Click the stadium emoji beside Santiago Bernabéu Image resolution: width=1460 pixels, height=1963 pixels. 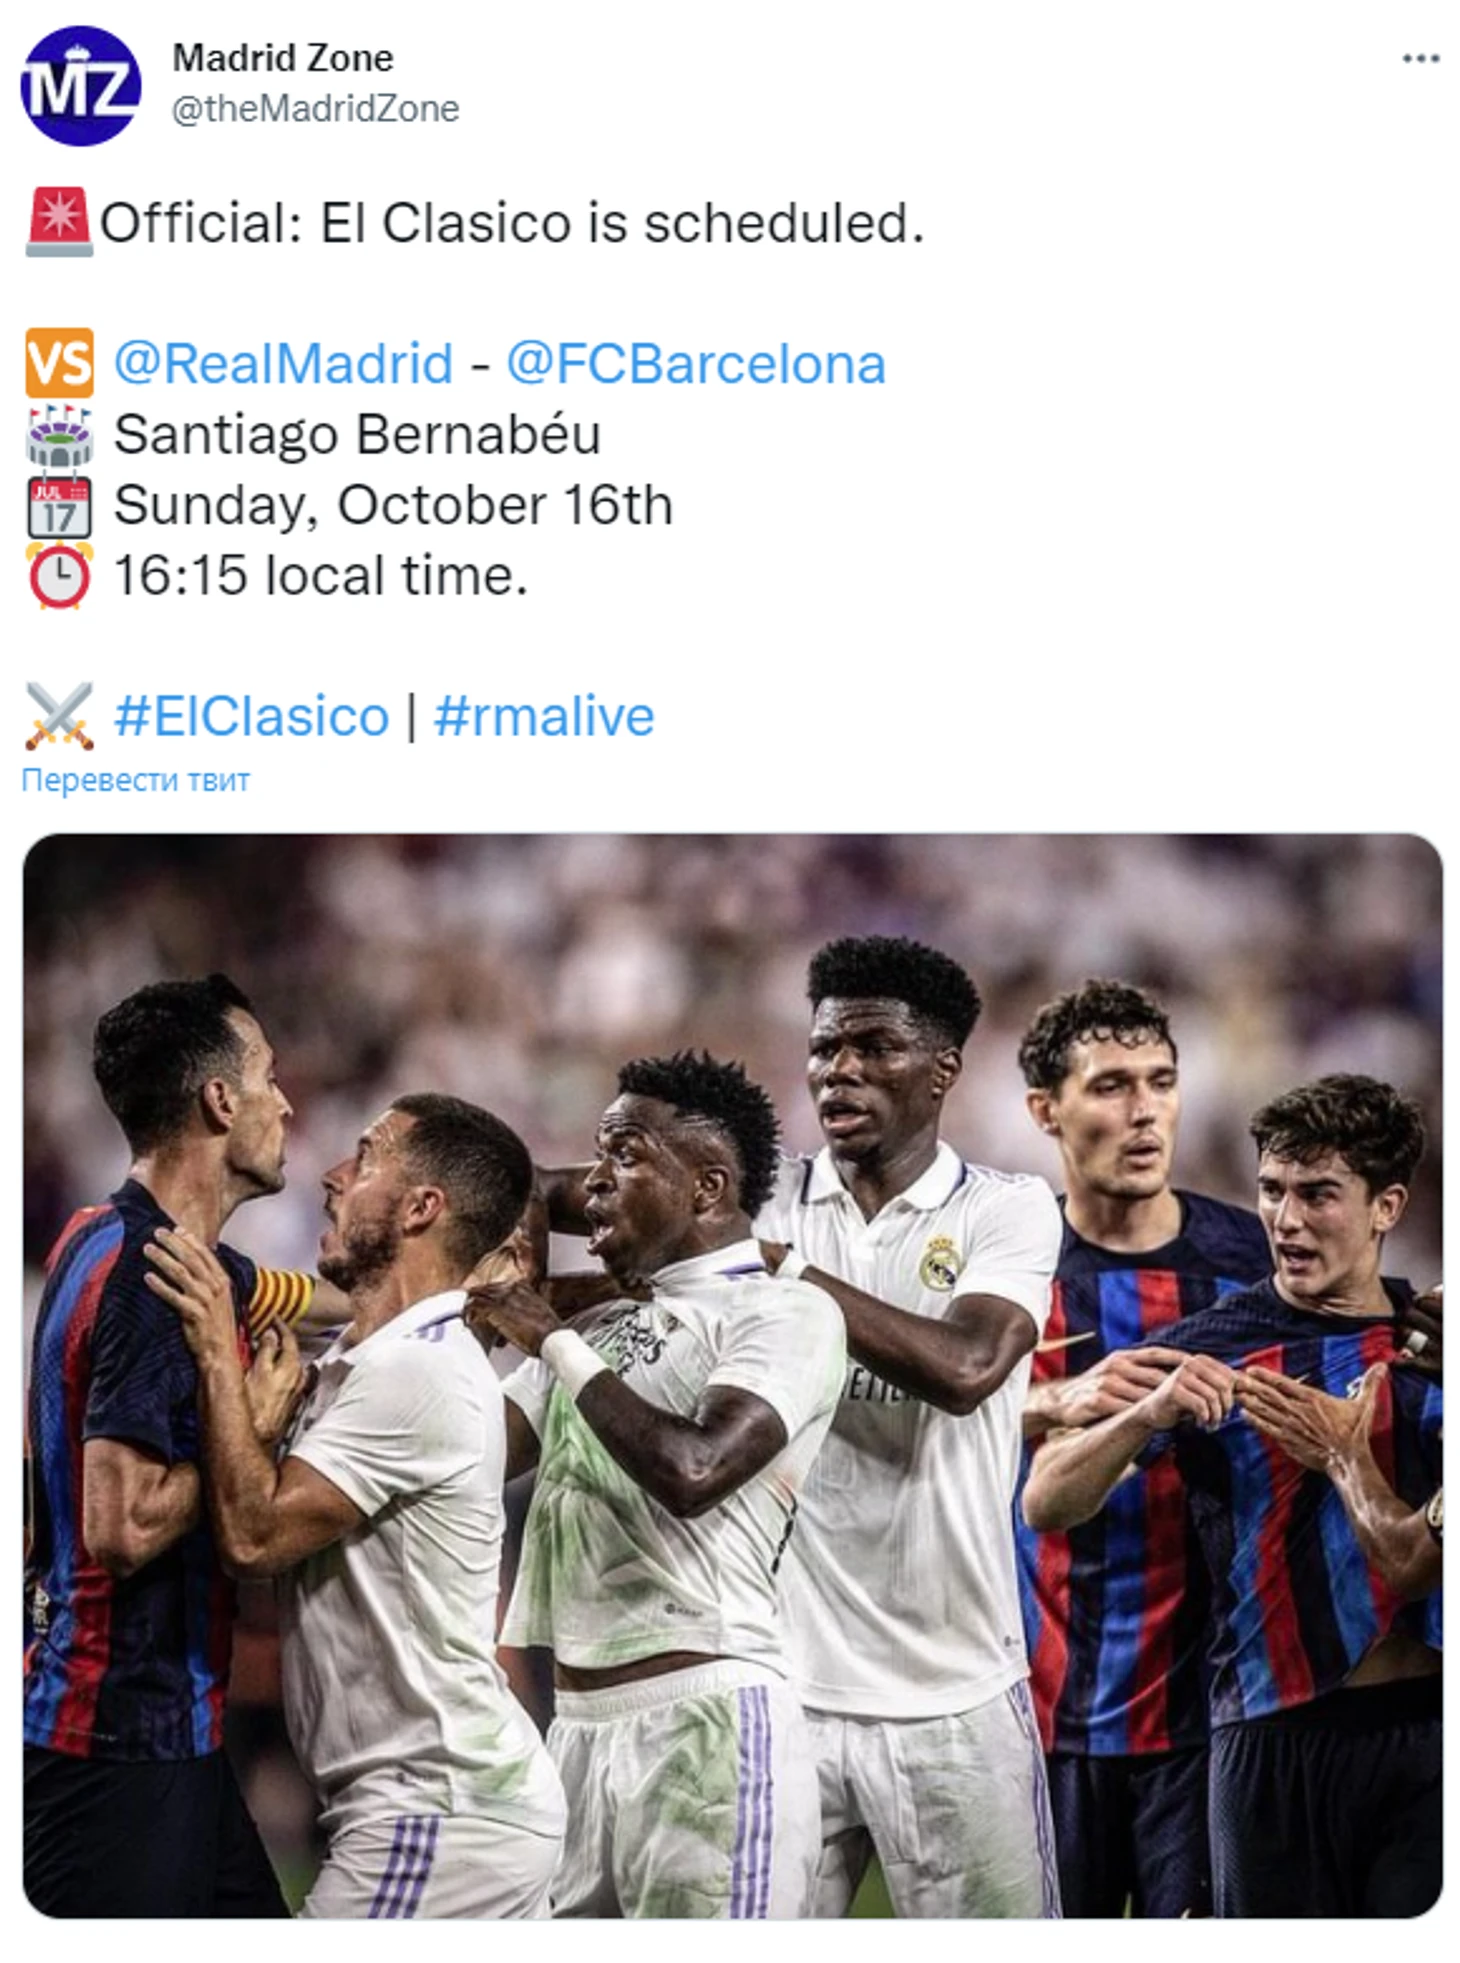coord(59,435)
